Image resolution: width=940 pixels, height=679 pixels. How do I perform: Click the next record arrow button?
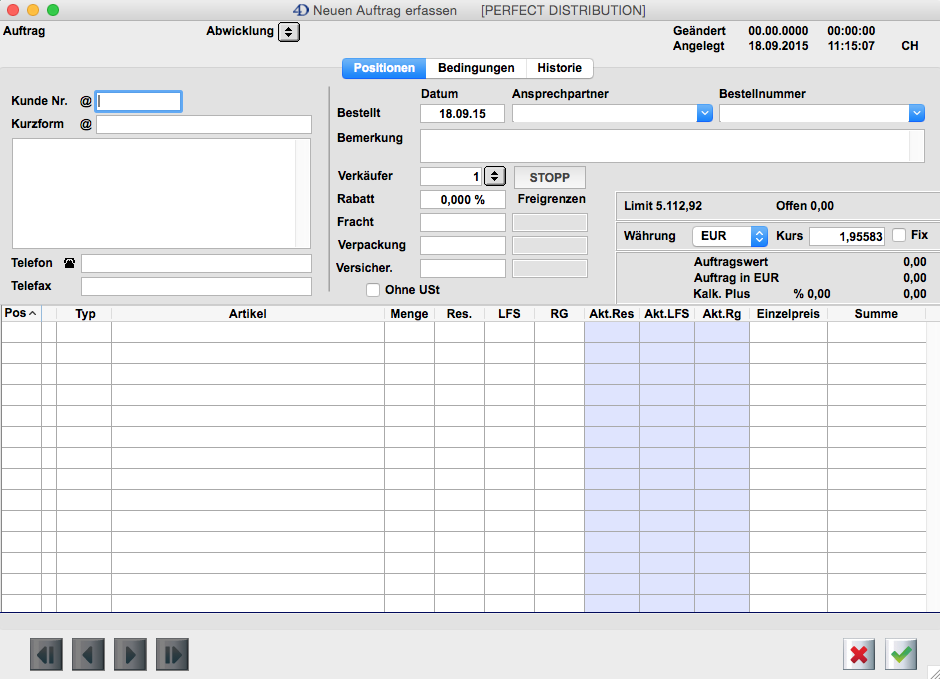click(x=130, y=655)
